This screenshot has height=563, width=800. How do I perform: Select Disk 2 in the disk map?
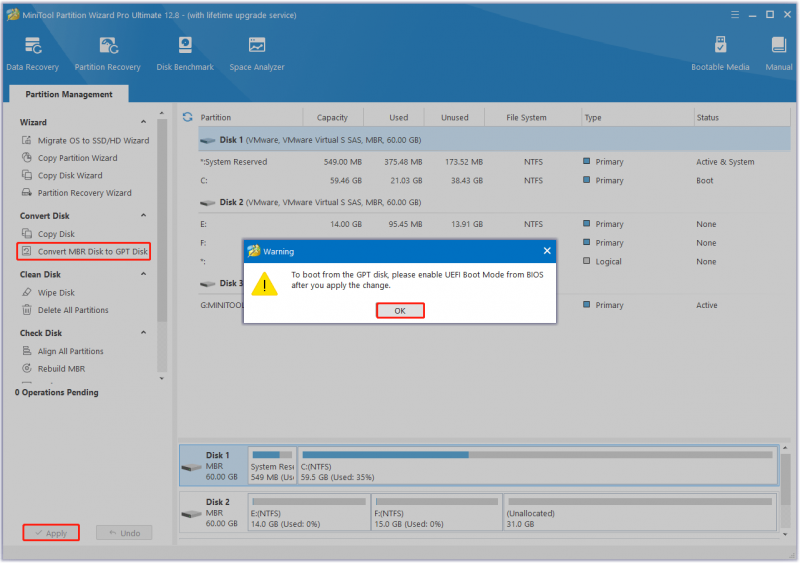(213, 512)
